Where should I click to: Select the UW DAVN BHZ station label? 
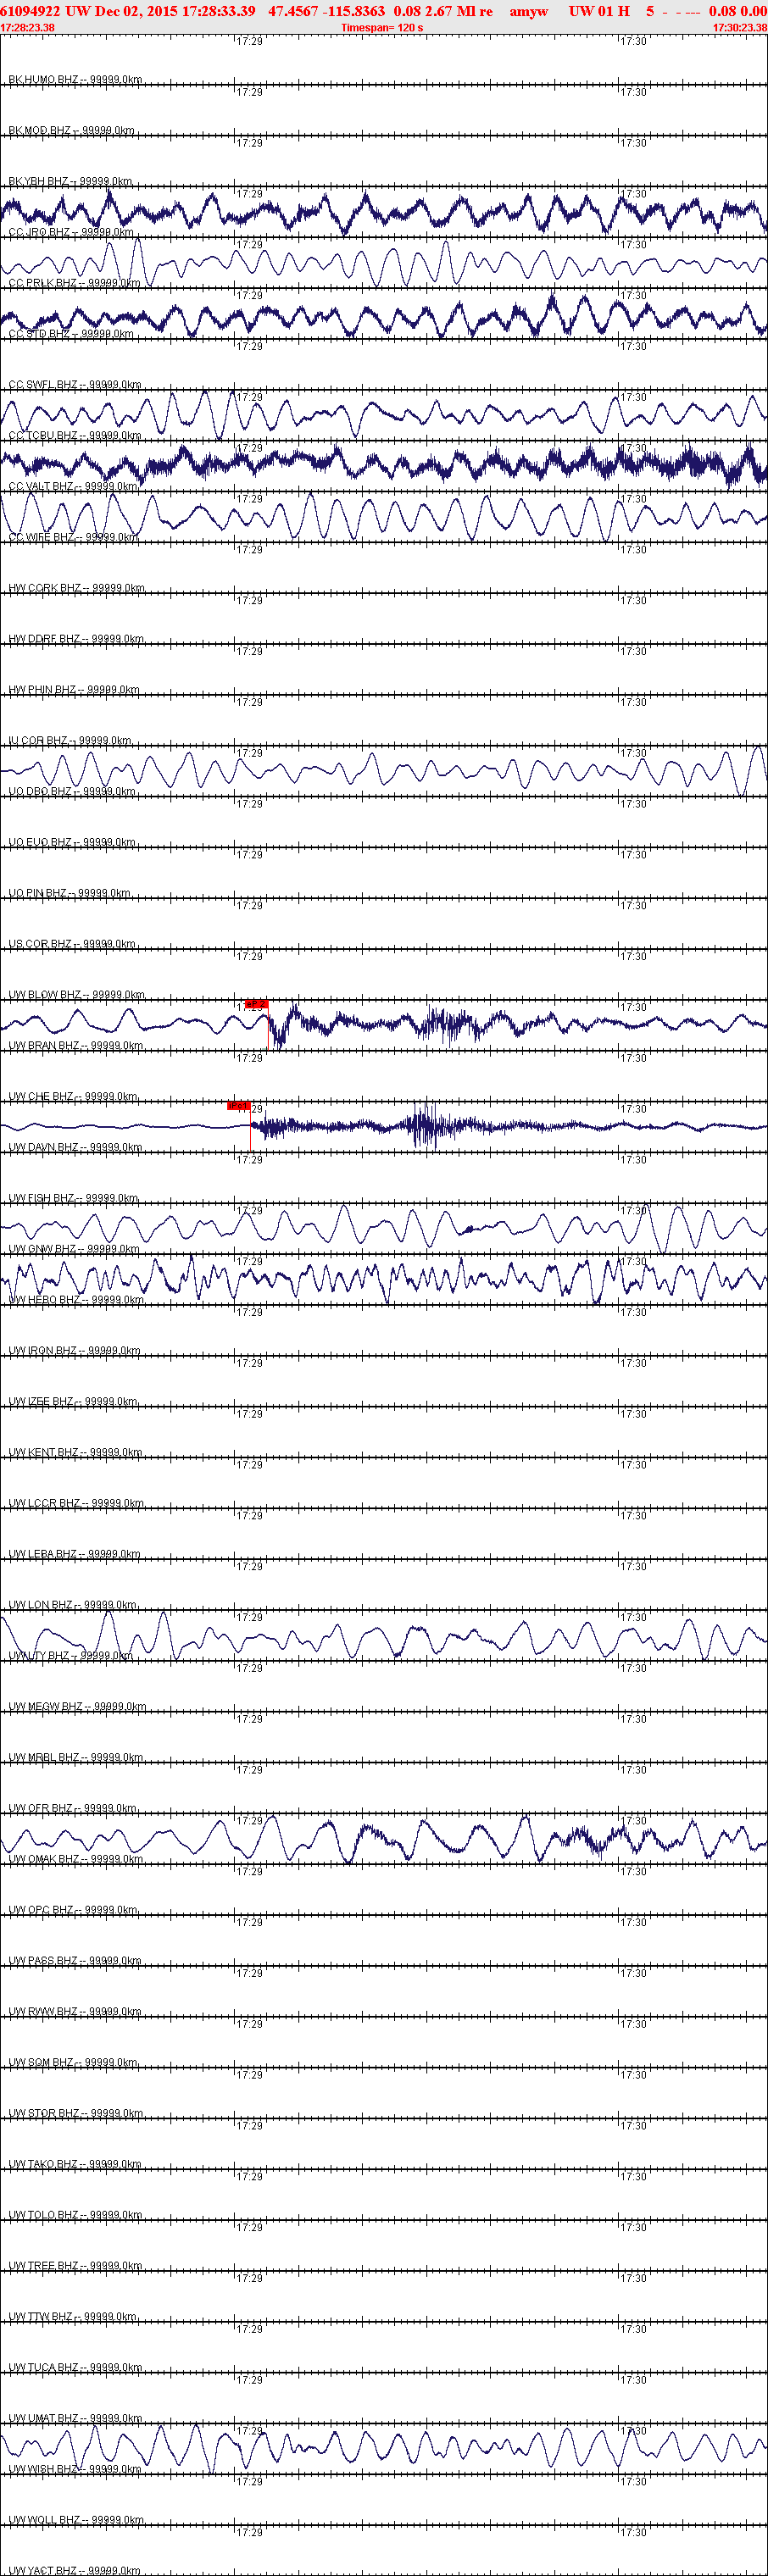(75, 1148)
